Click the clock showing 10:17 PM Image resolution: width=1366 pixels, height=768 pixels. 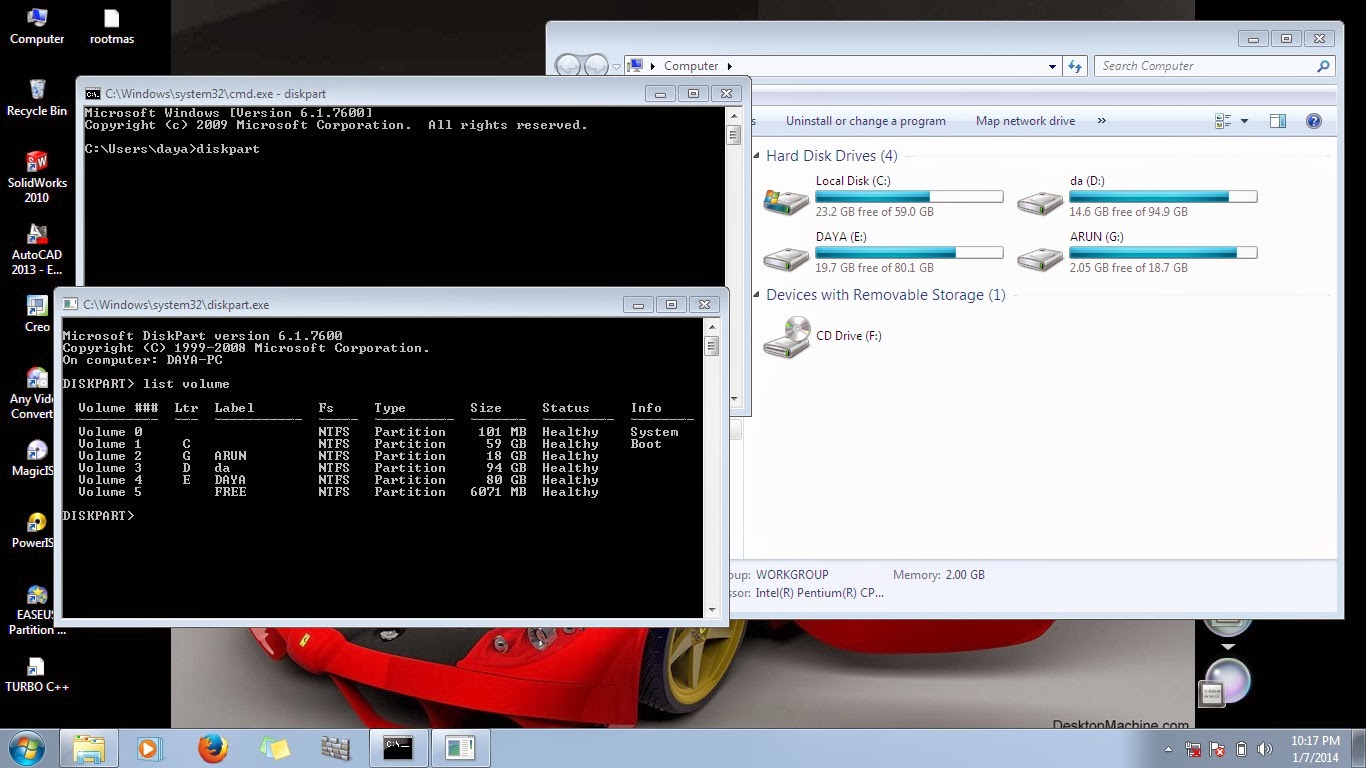(x=1315, y=741)
